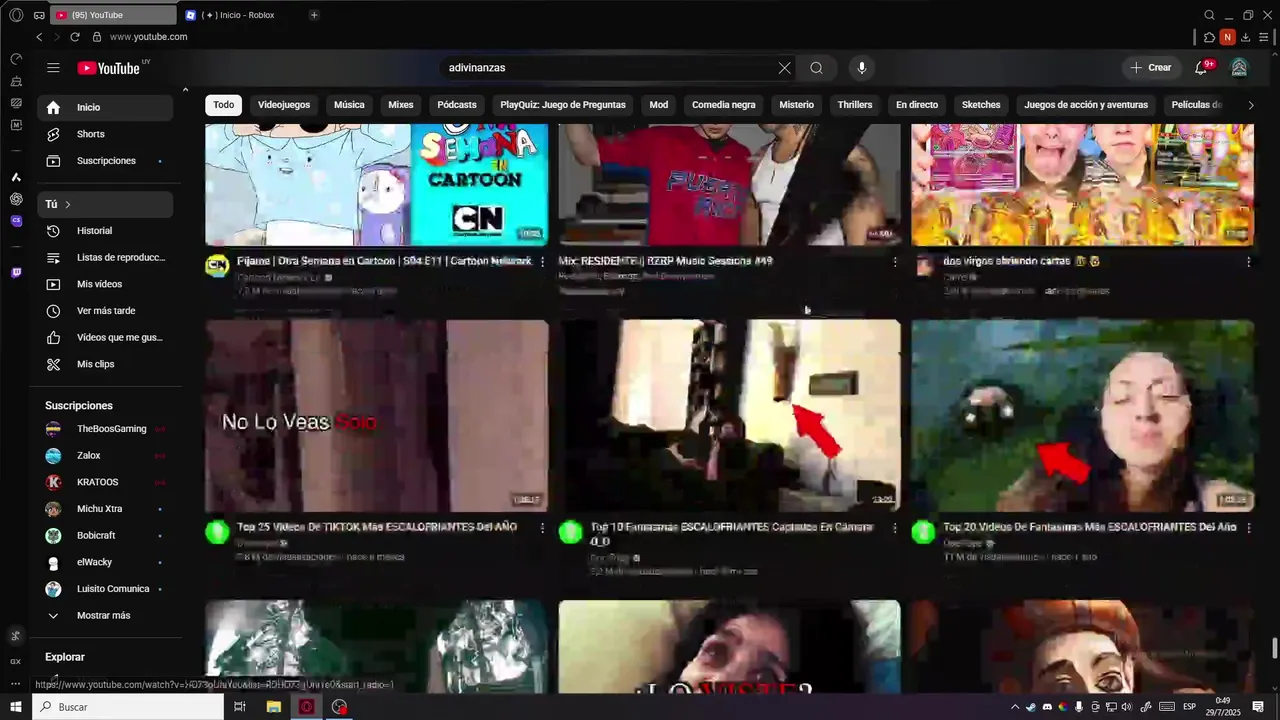Select the Todo filter chip
This screenshot has height=720, width=1280.
pyautogui.click(x=224, y=105)
